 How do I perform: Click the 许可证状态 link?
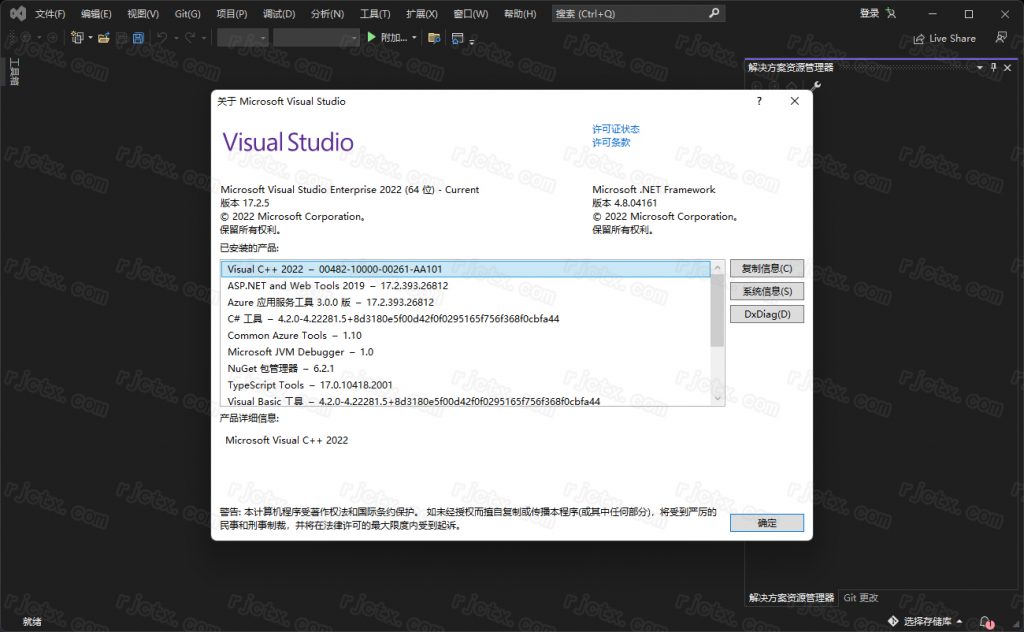tap(615, 129)
